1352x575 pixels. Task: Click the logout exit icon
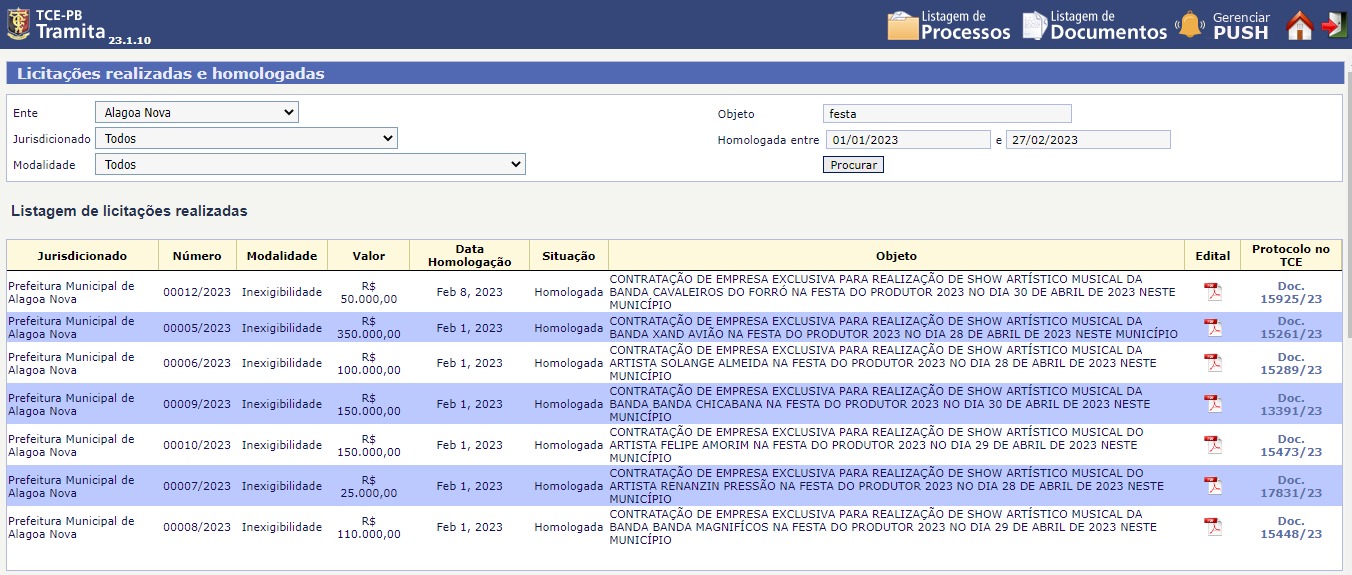pos(1334,25)
